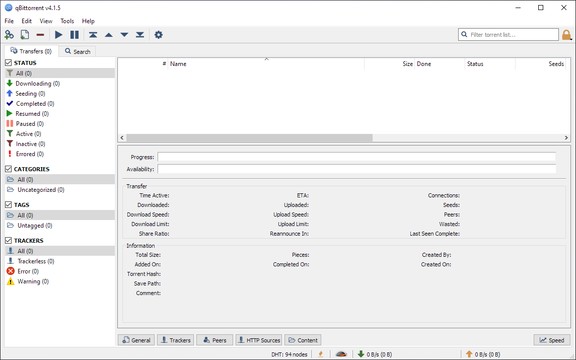Click the Filter torrent list search field
Viewport: 576px width, 360px height.
508,35
